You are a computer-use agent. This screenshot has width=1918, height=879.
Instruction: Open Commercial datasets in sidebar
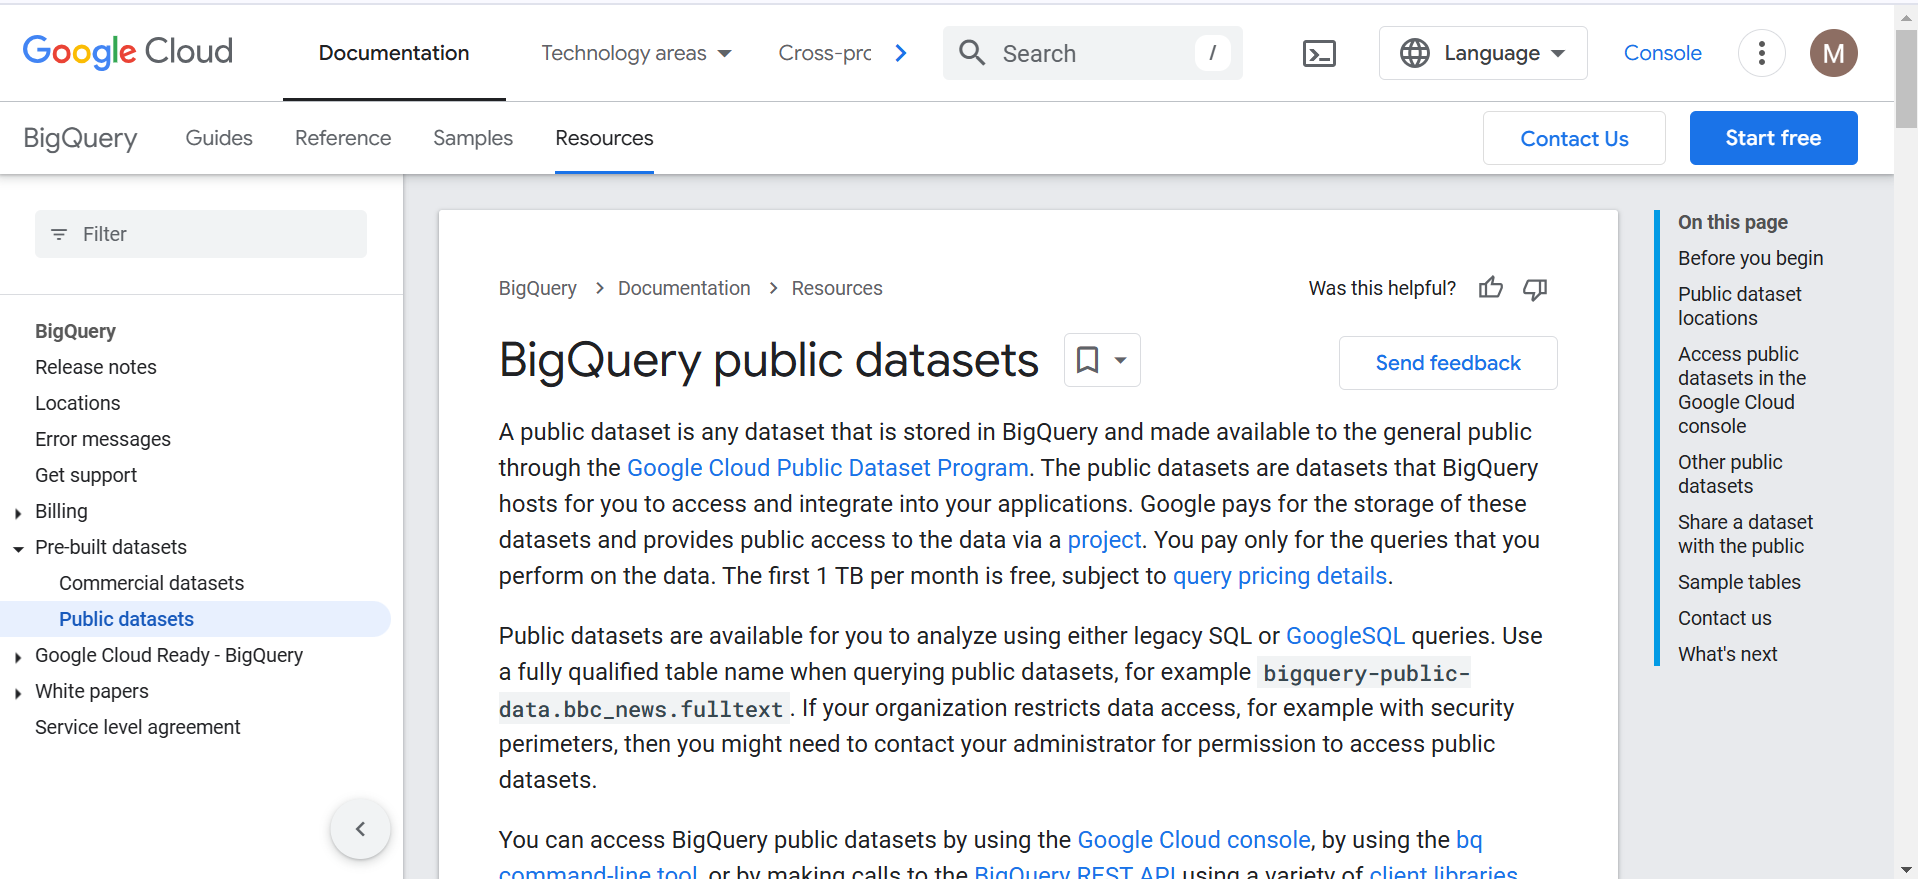[x=151, y=583]
